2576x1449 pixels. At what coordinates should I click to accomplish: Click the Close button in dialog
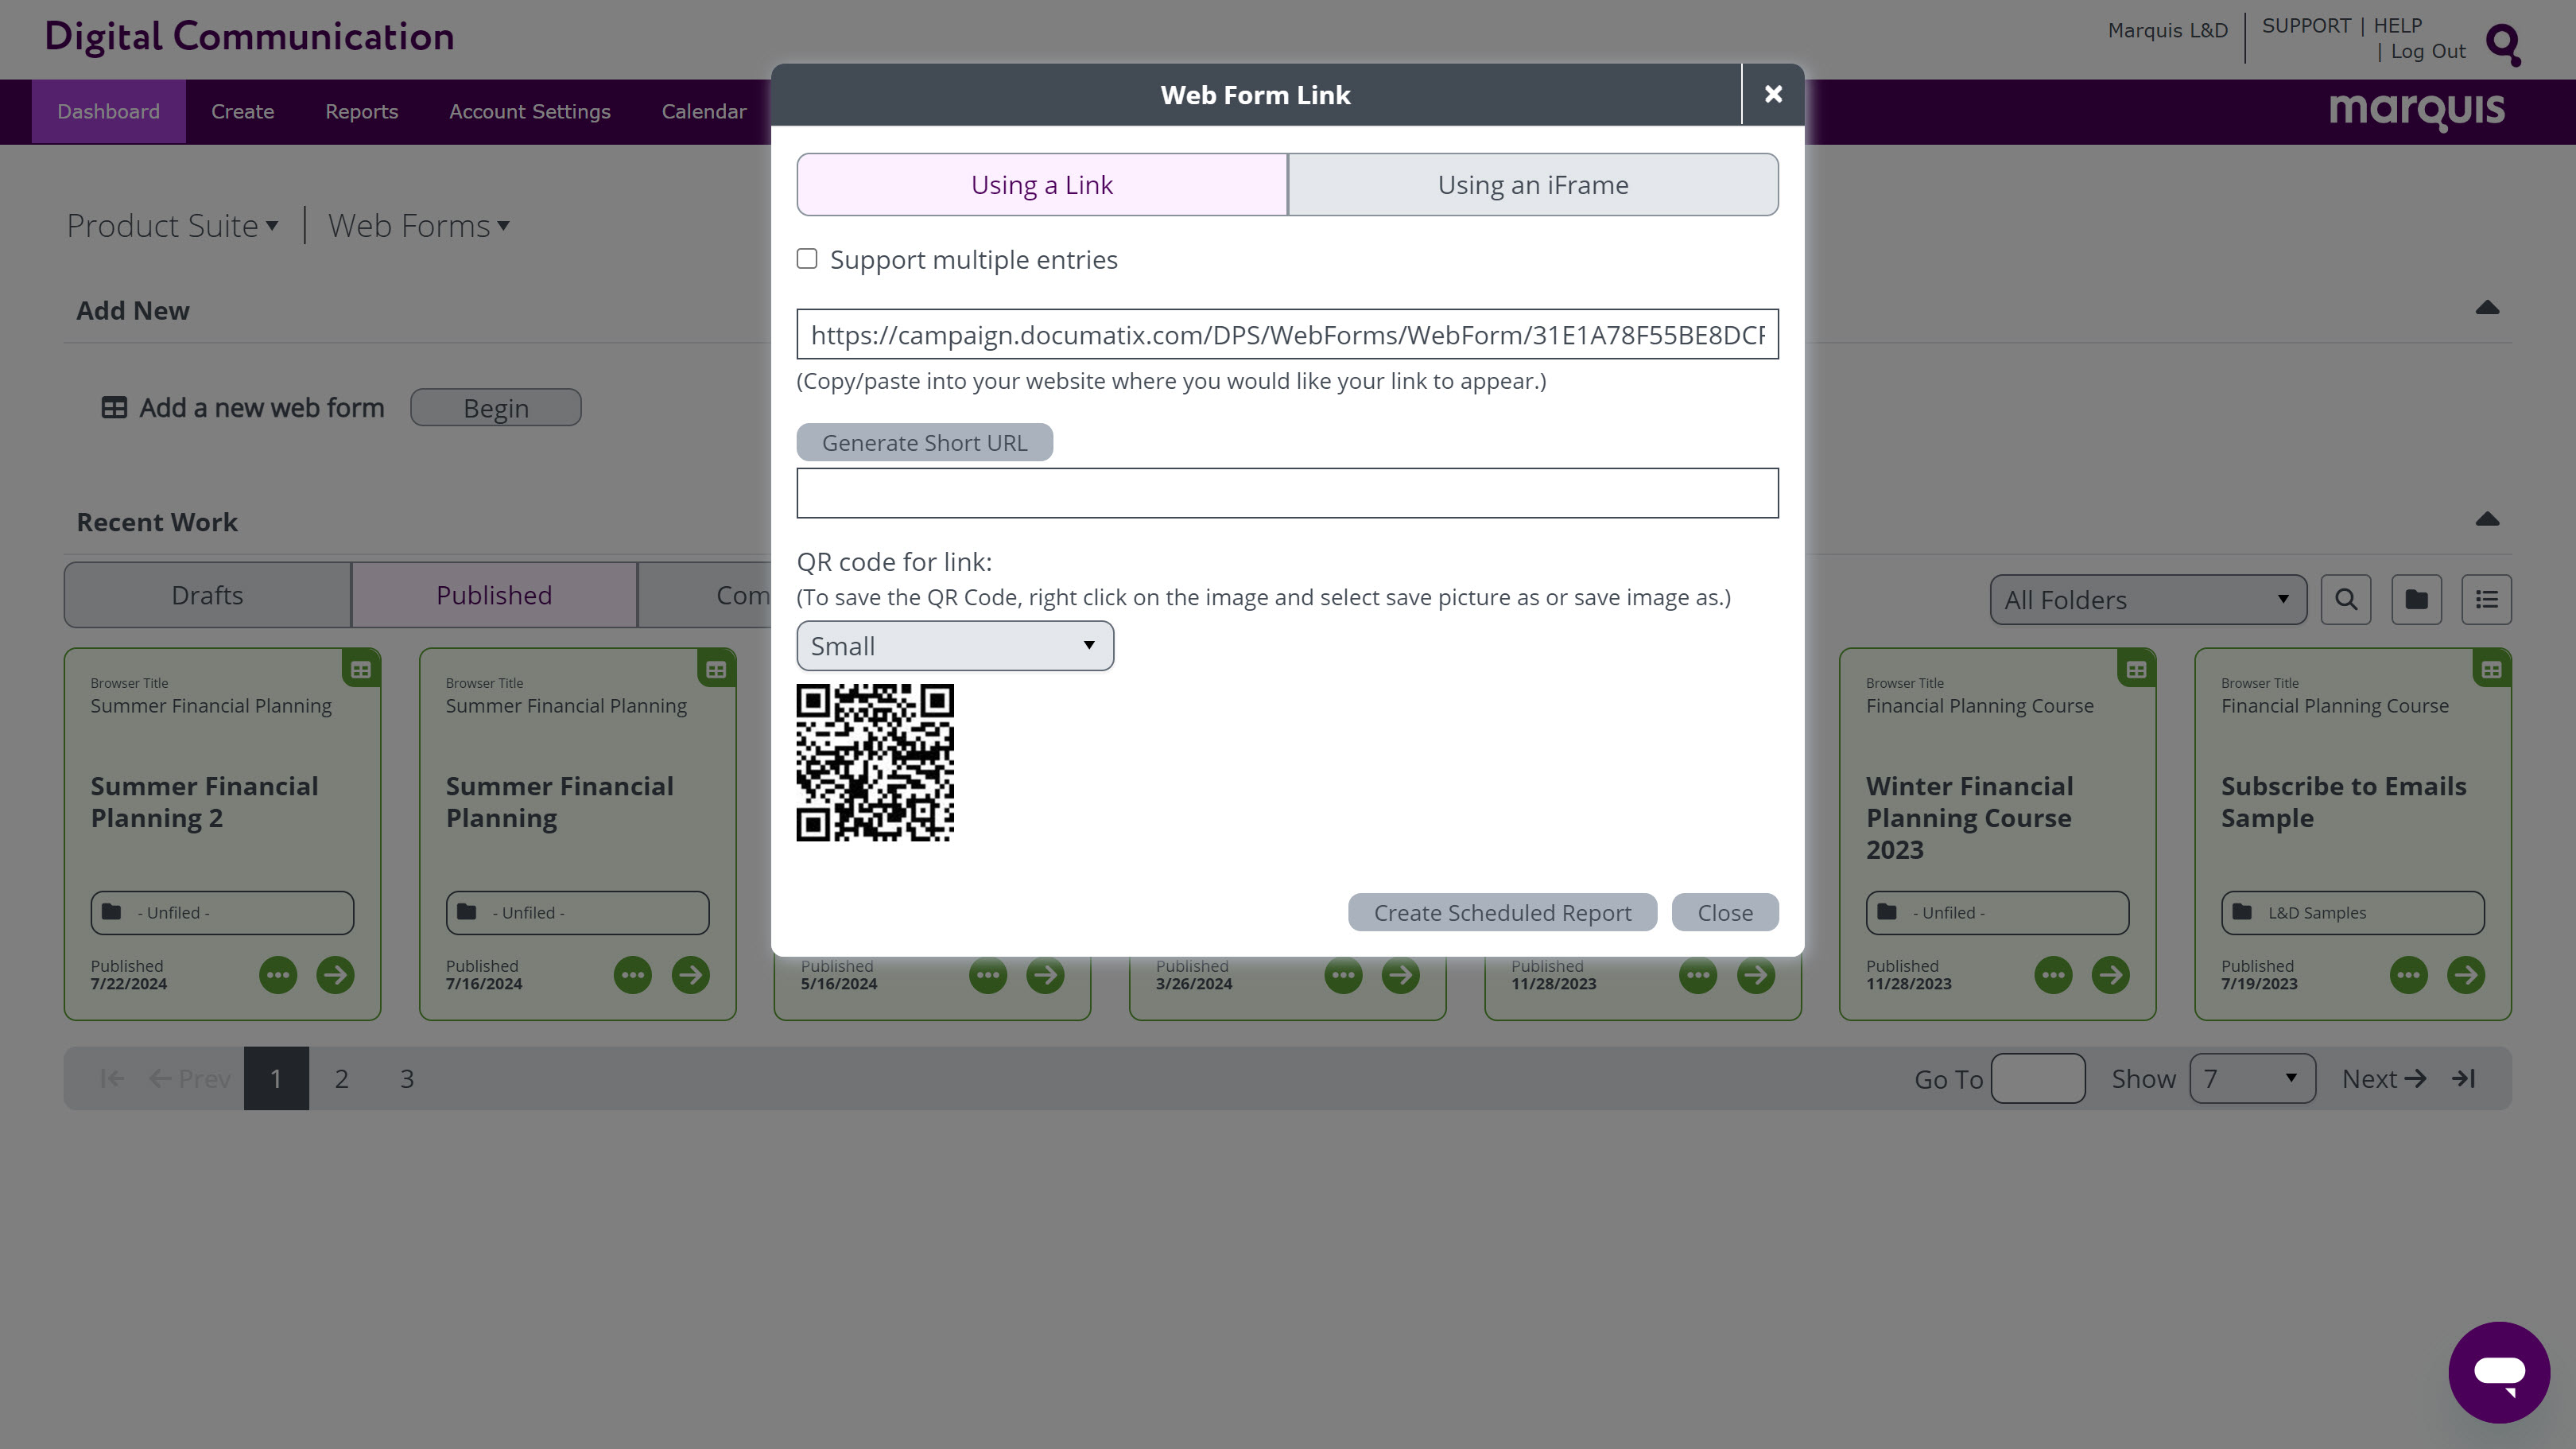1725,912
